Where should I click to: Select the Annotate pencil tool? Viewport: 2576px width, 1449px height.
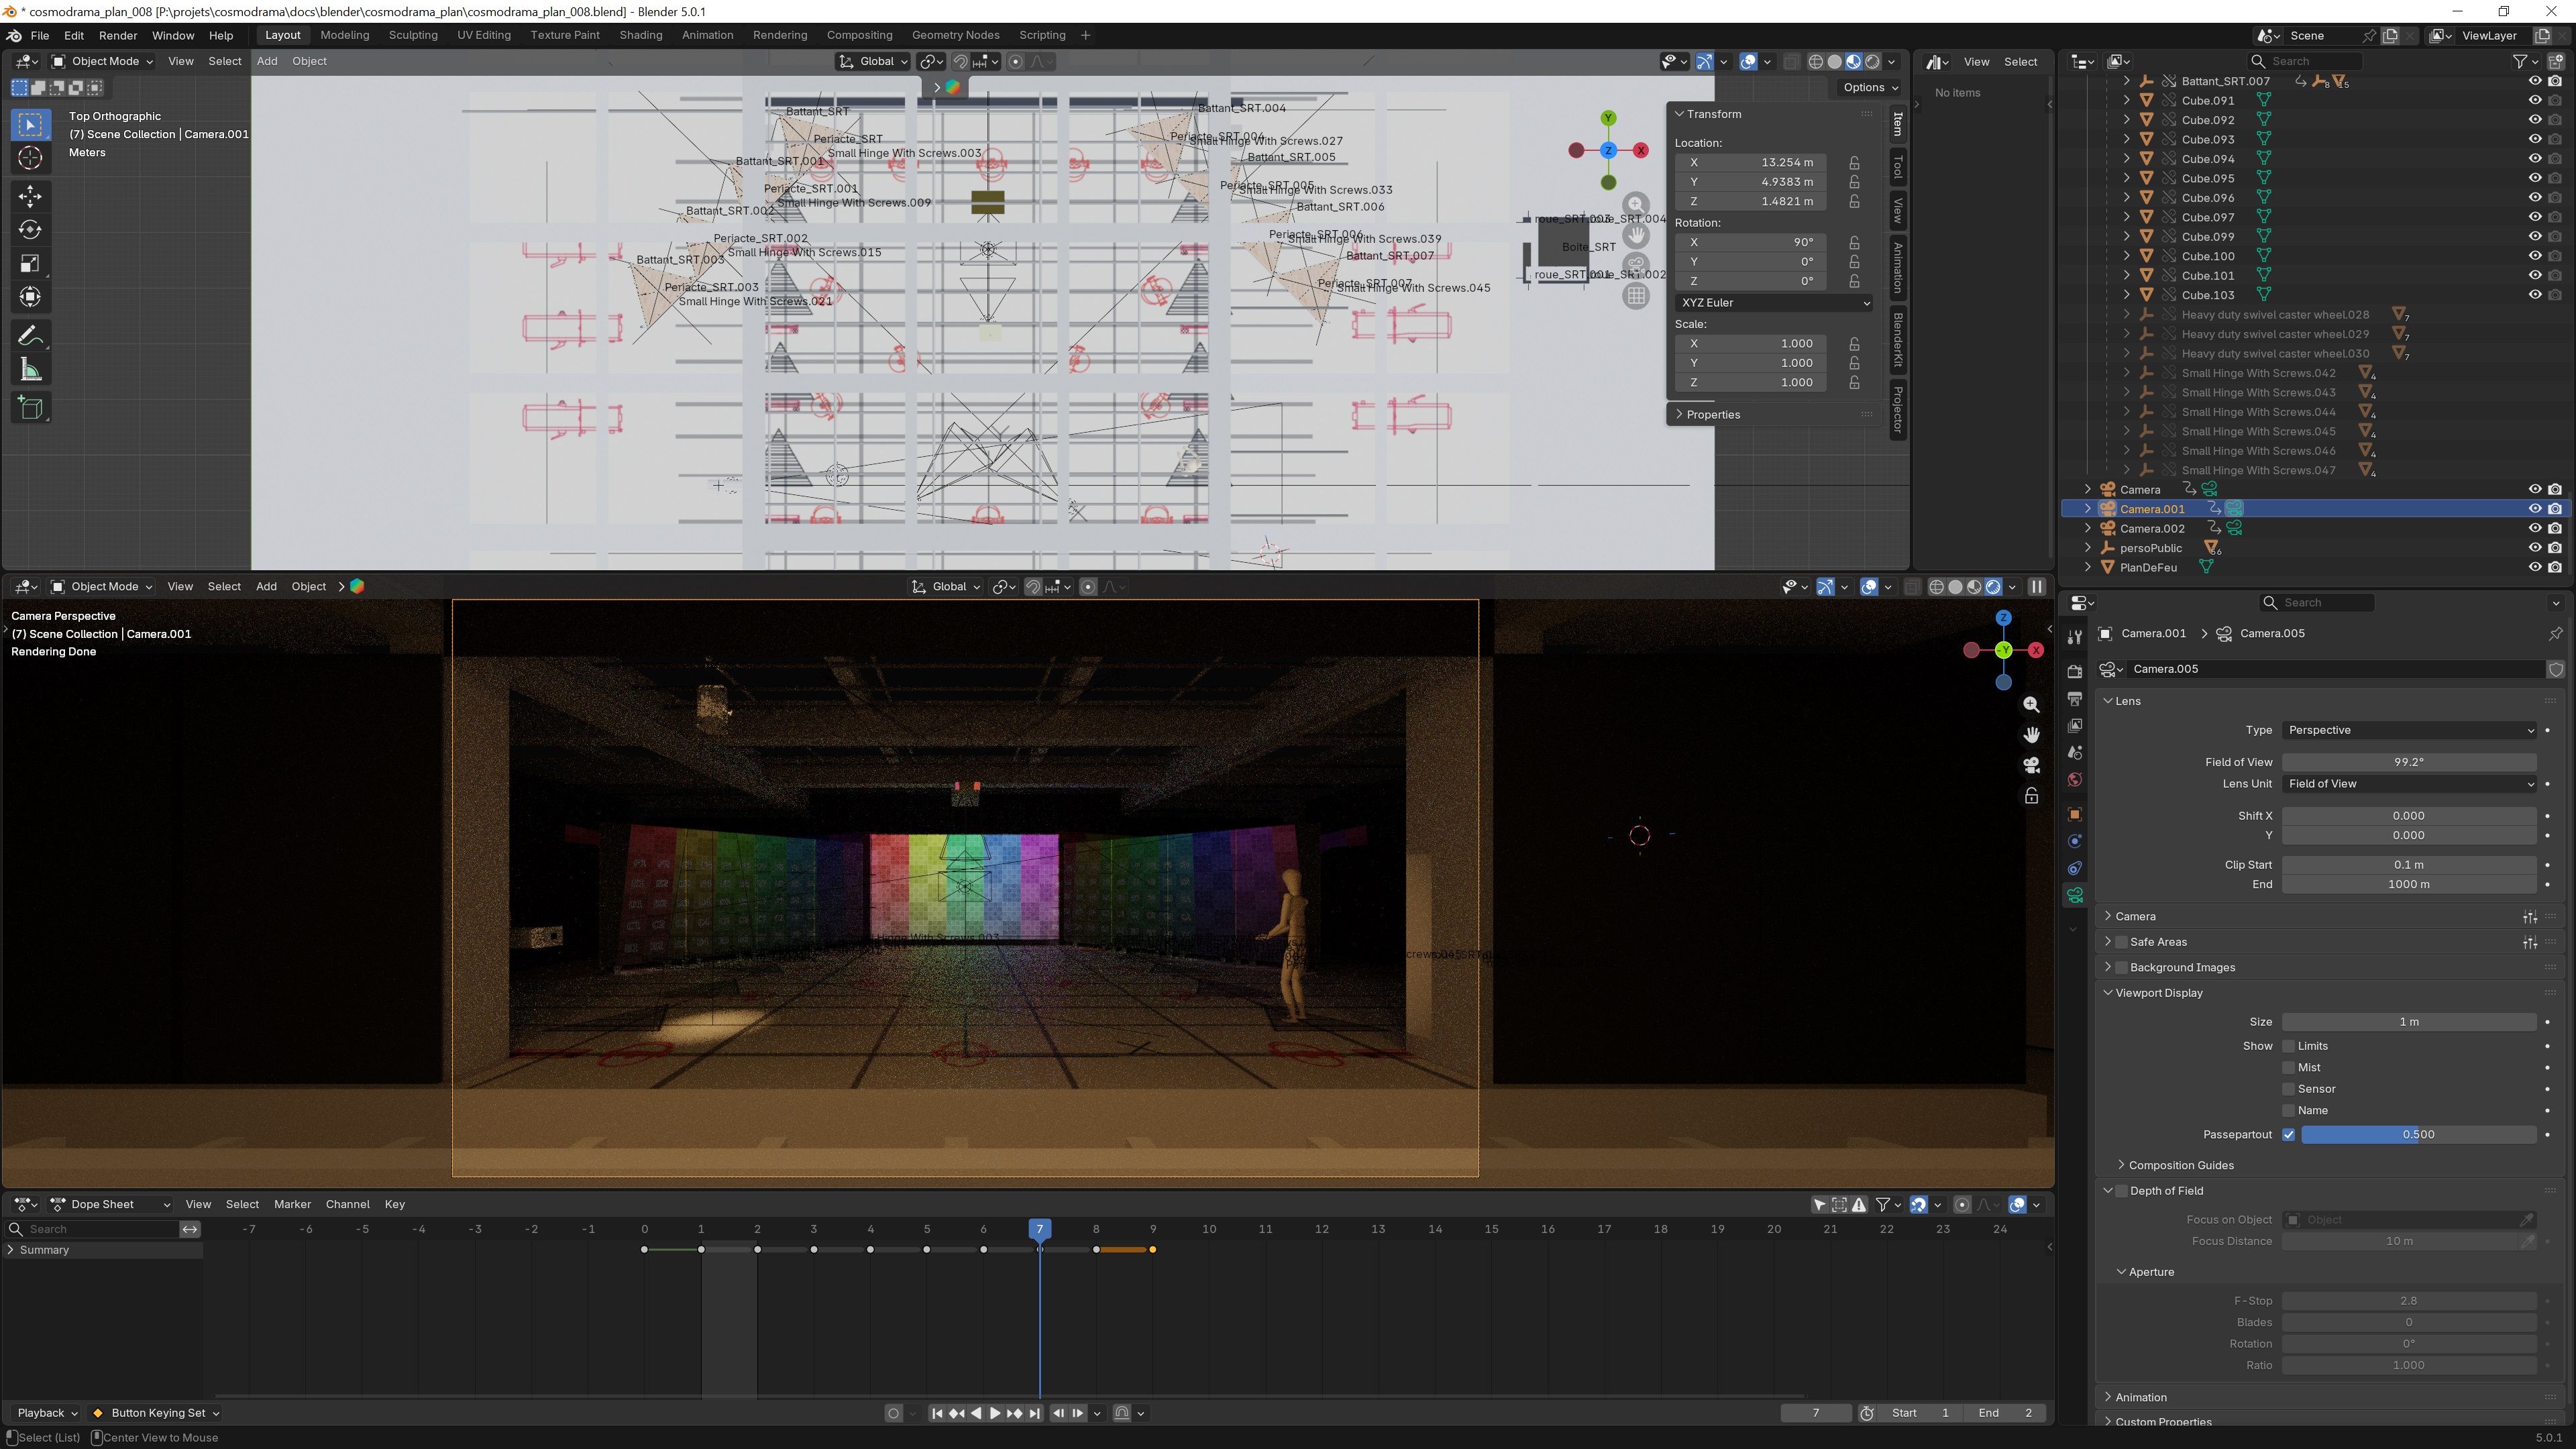coord(30,335)
